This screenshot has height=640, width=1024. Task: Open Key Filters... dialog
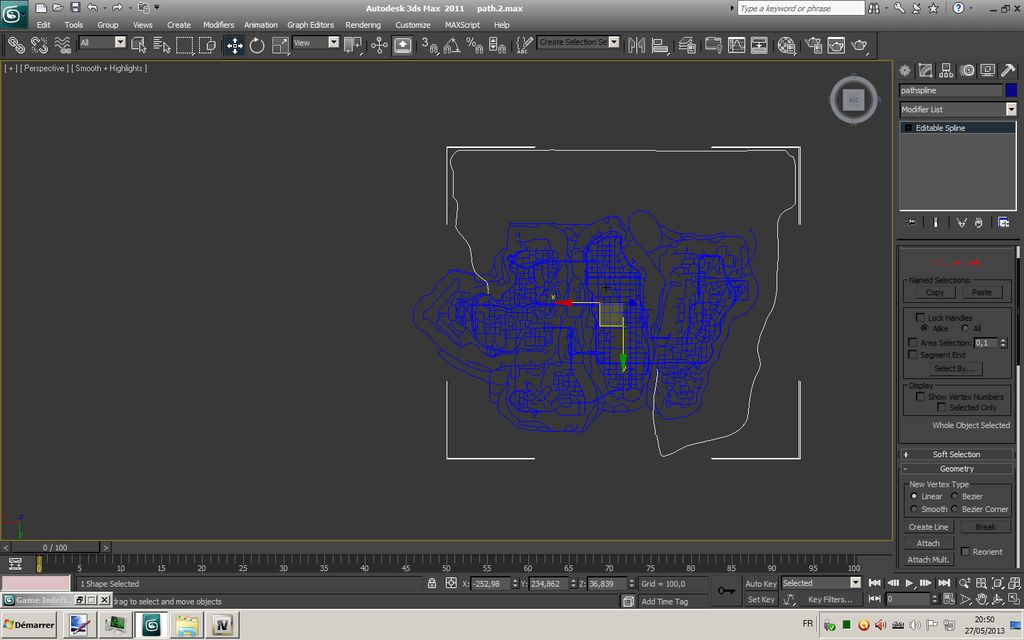tap(830, 599)
